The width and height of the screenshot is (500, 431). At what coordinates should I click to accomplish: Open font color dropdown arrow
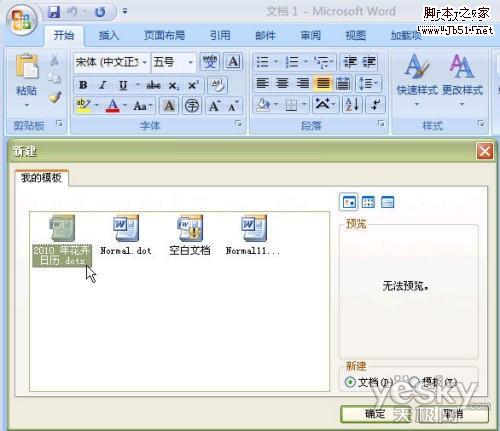[125, 106]
